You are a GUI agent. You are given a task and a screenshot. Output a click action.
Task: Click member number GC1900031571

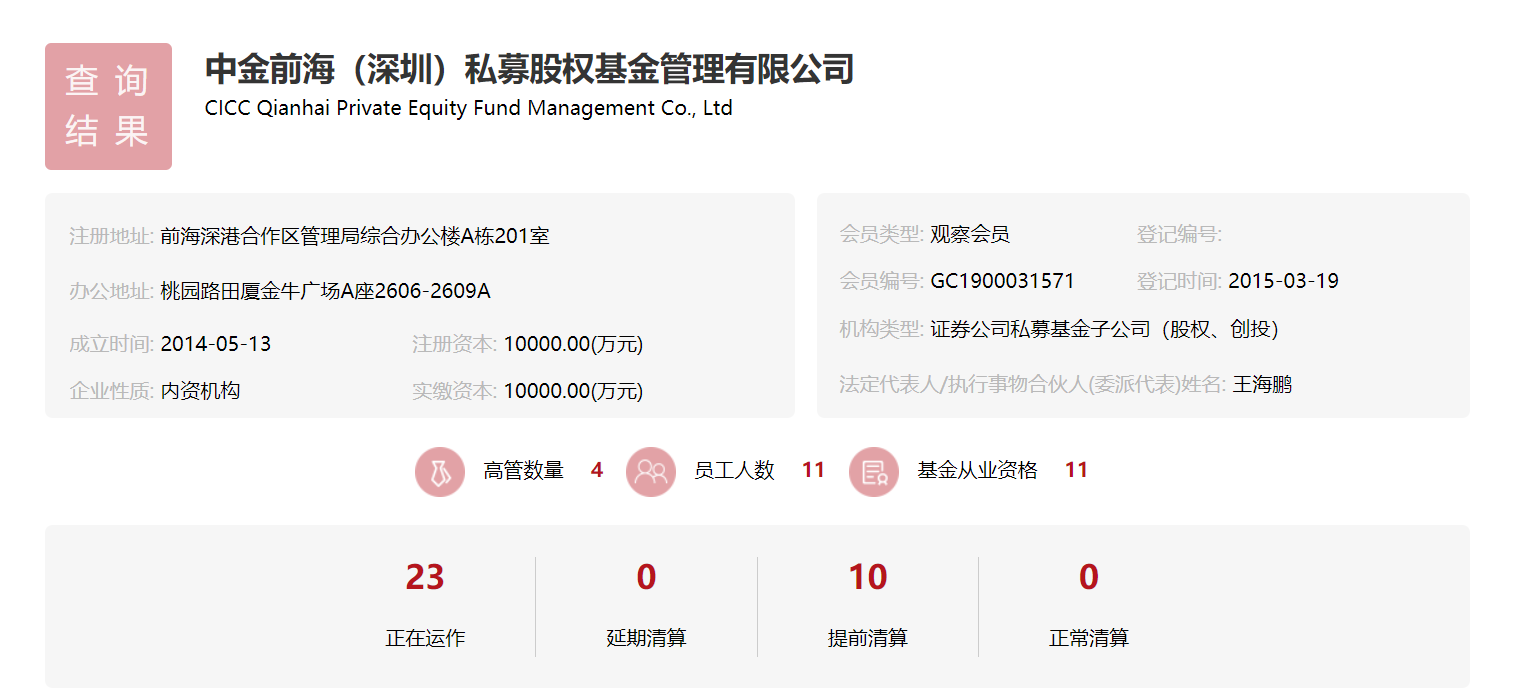pos(1002,281)
